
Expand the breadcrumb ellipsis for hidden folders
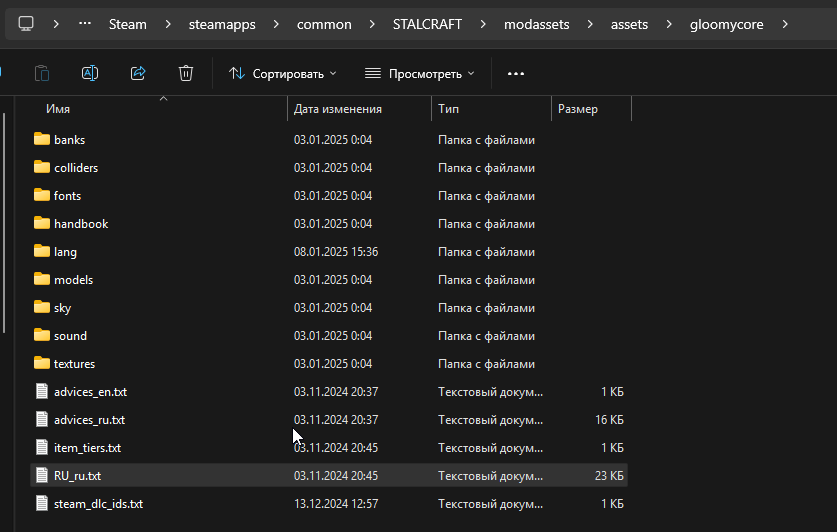[x=85, y=24]
